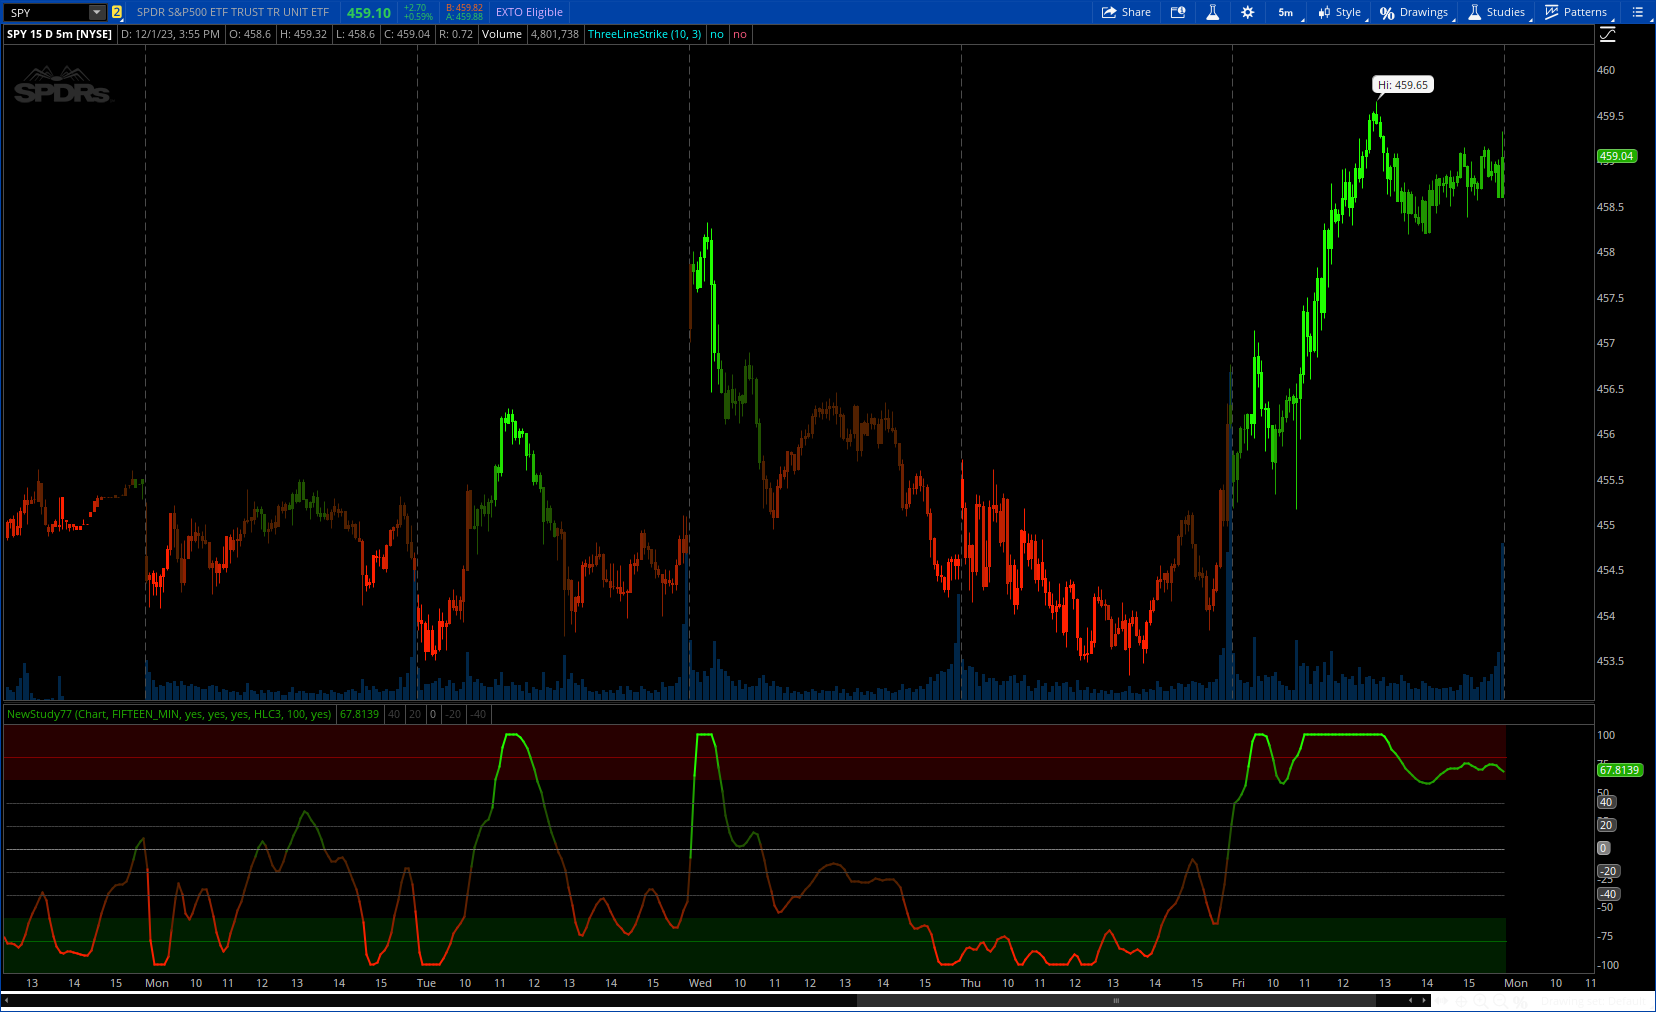Click the SPDR S&P500 ETF TRUST description
Image resolution: width=1656 pixels, height=1012 pixels.
click(x=233, y=12)
